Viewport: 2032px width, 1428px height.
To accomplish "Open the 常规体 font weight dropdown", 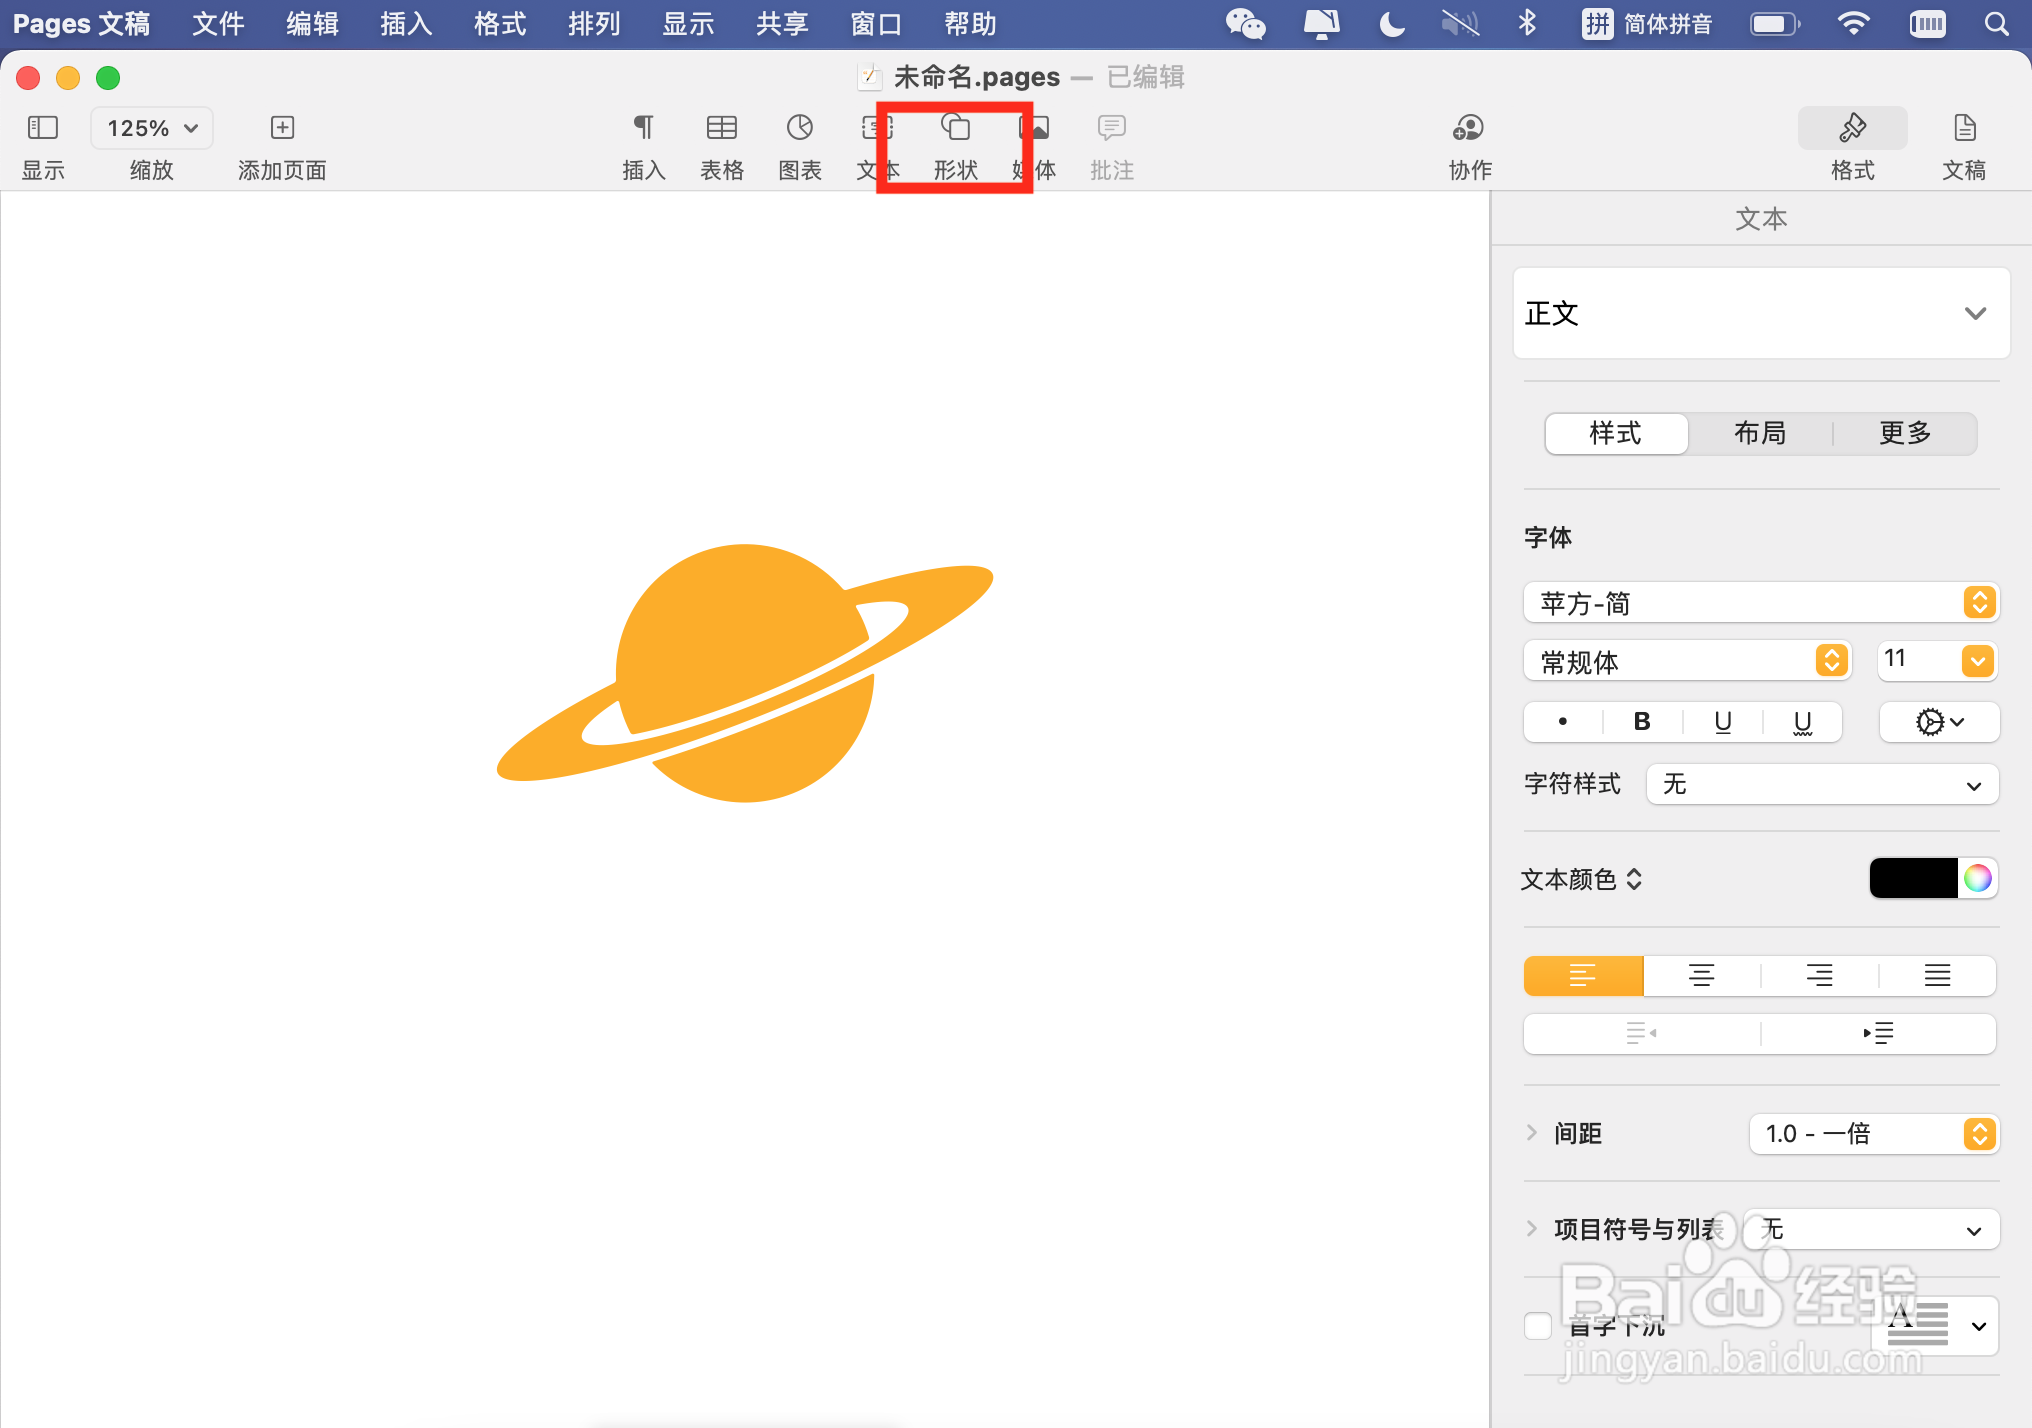I will (1688, 661).
